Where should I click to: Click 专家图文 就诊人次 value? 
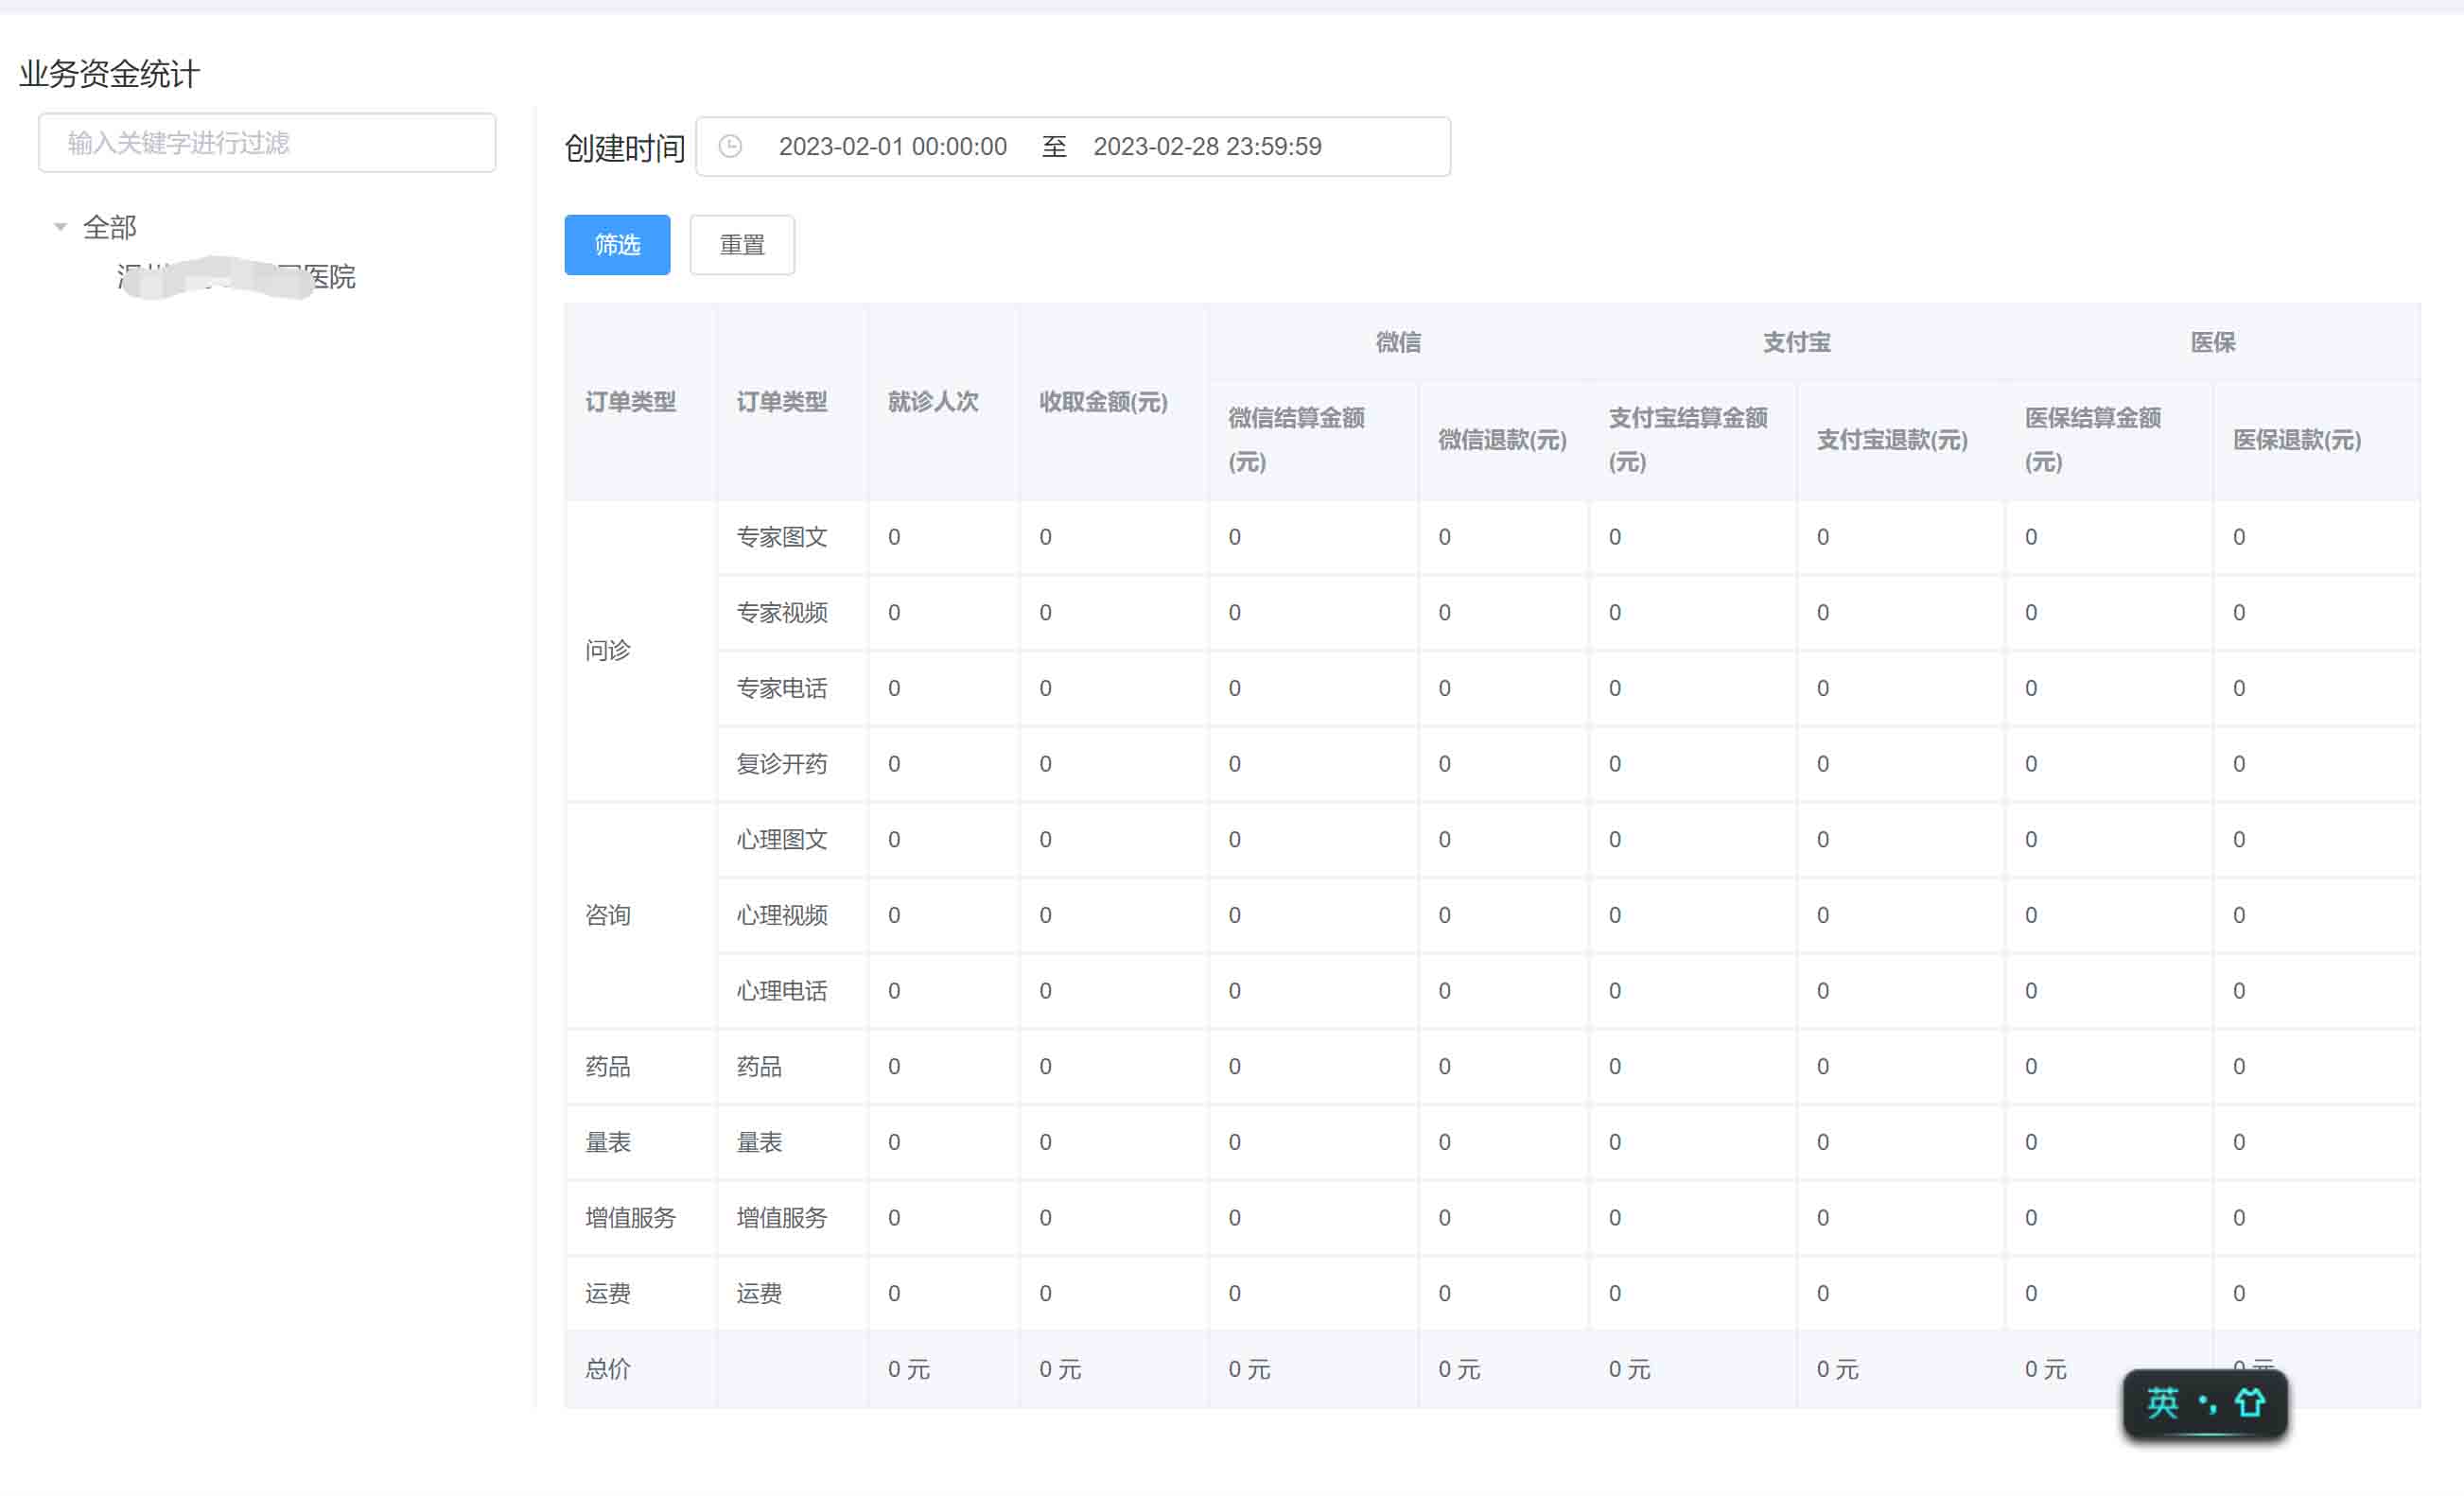click(894, 538)
